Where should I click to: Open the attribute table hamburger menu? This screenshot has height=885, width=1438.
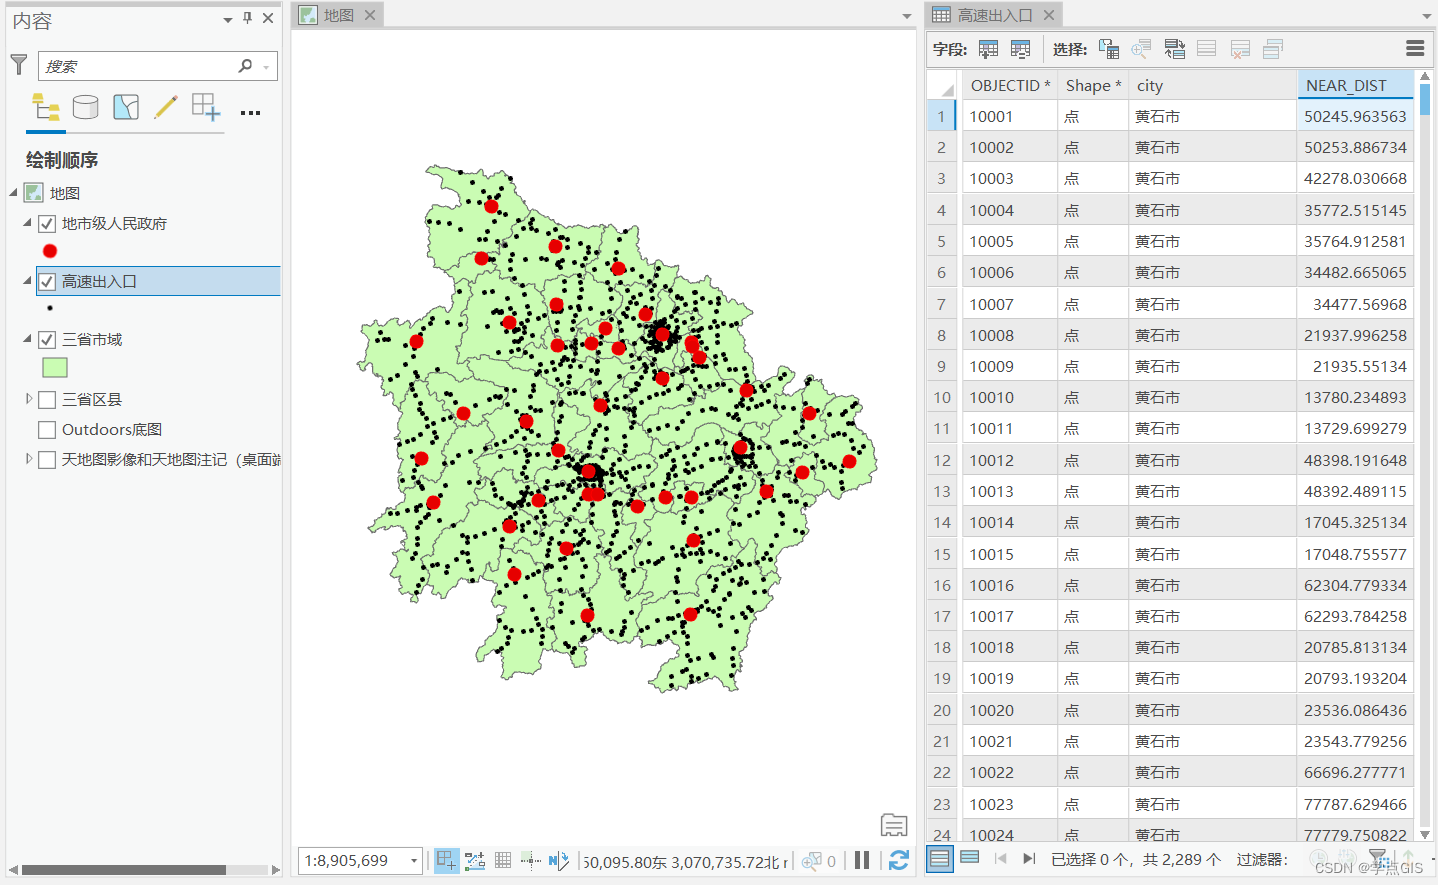[x=1415, y=48]
